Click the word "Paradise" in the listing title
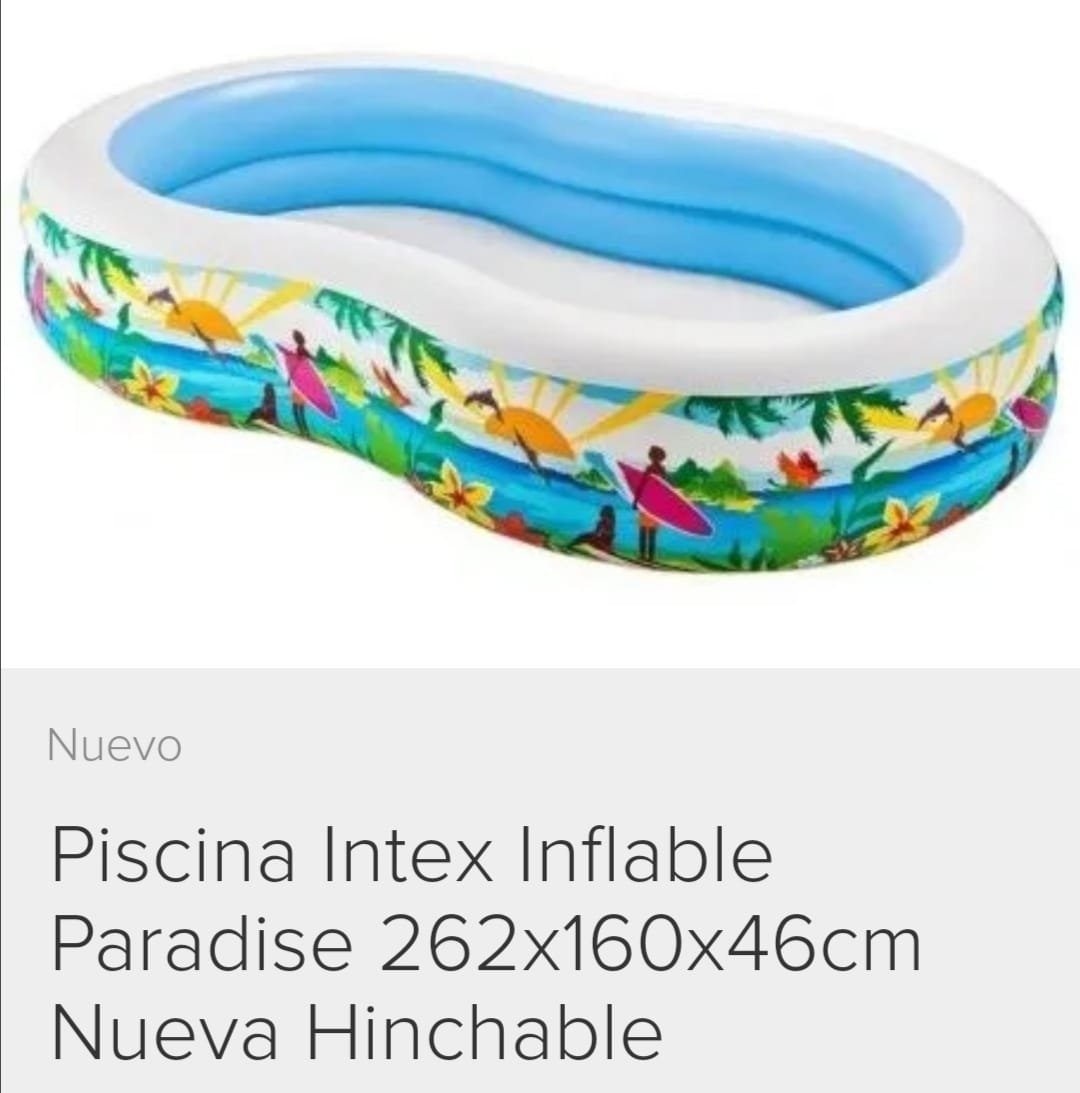This screenshot has width=1080, height=1093. pos(202,943)
